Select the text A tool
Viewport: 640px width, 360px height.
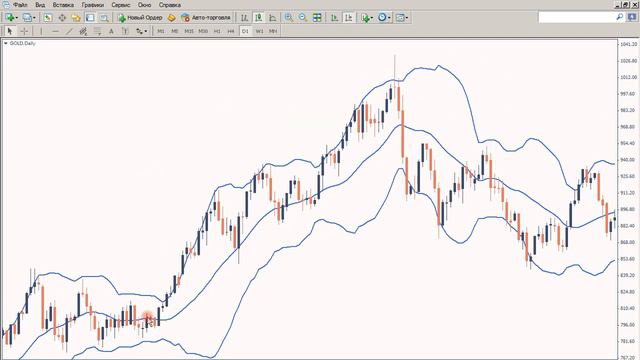[x=111, y=31]
